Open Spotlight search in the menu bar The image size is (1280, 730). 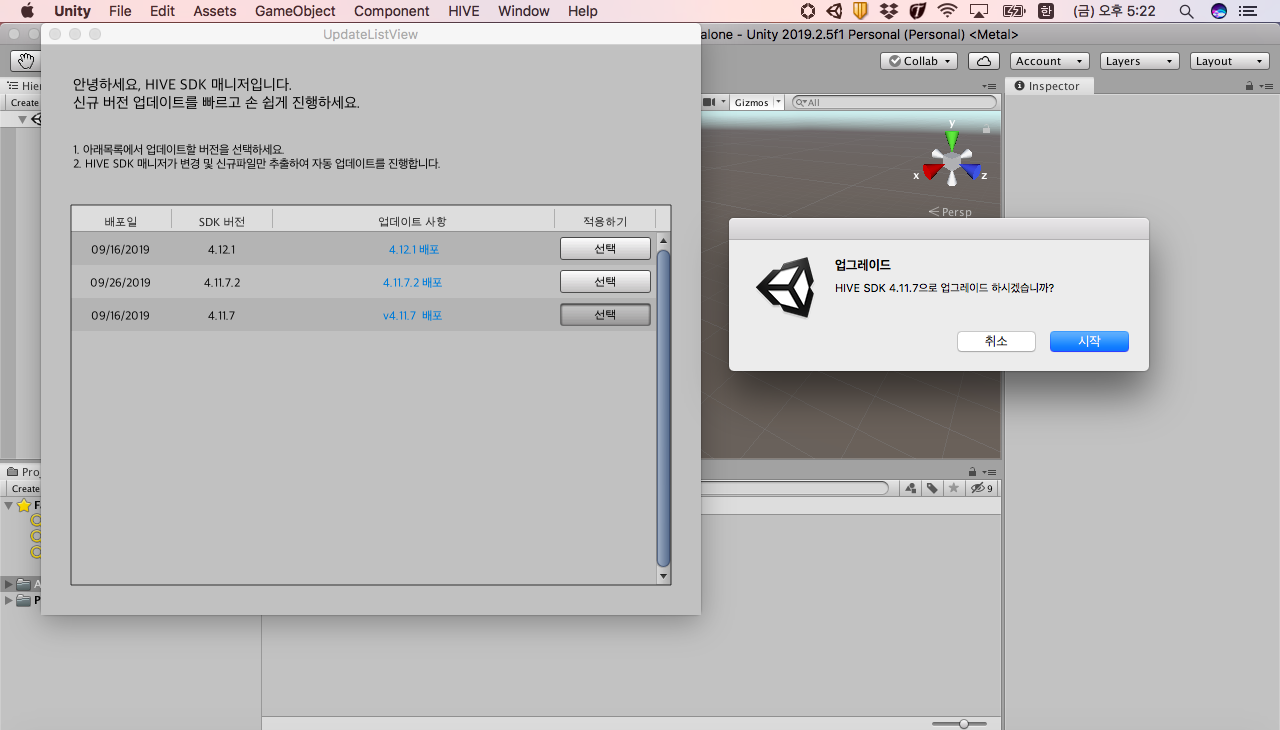pos(1186,11)
